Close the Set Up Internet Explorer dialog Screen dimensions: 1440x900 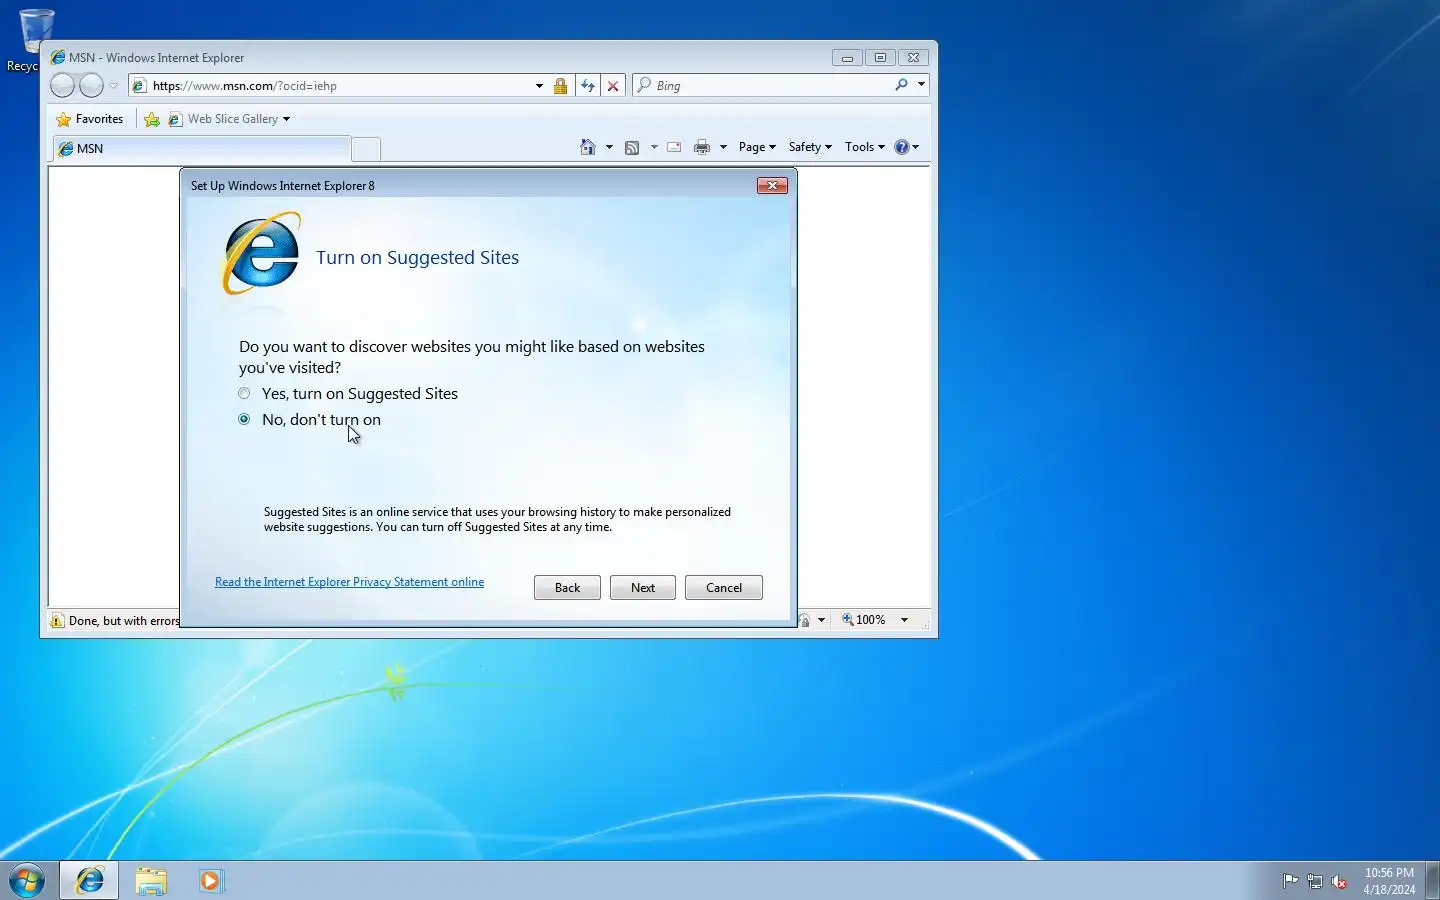772,185
